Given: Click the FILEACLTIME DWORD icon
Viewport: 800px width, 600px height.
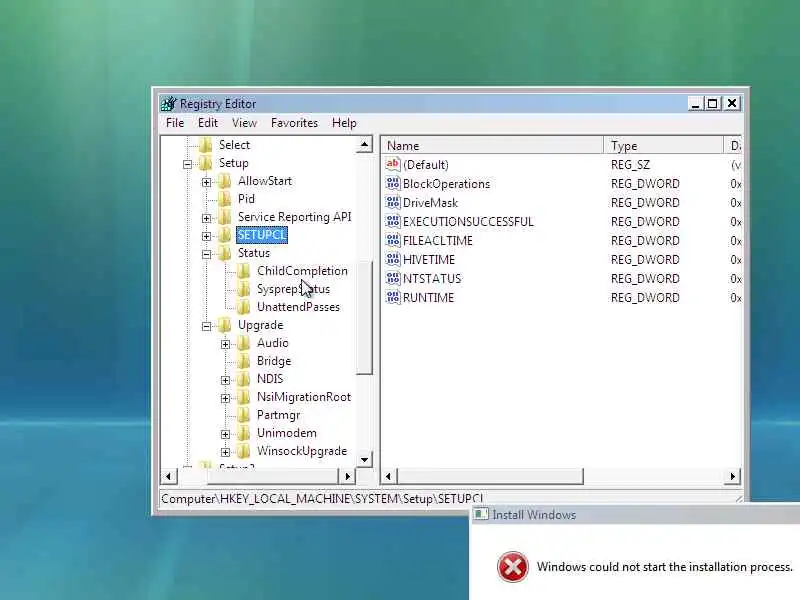Looking at the screenshot, I should coord(393,240).
